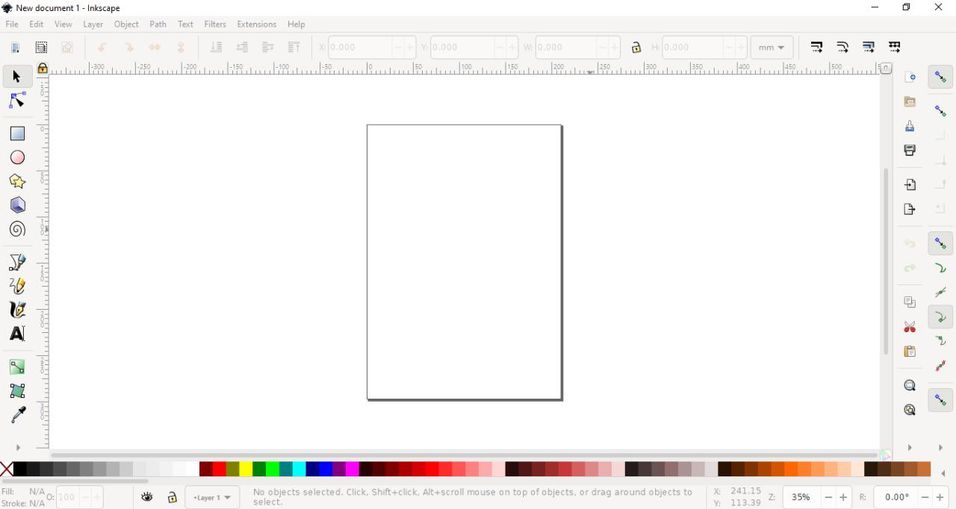Open the Filters menu

tap(215, 24)
